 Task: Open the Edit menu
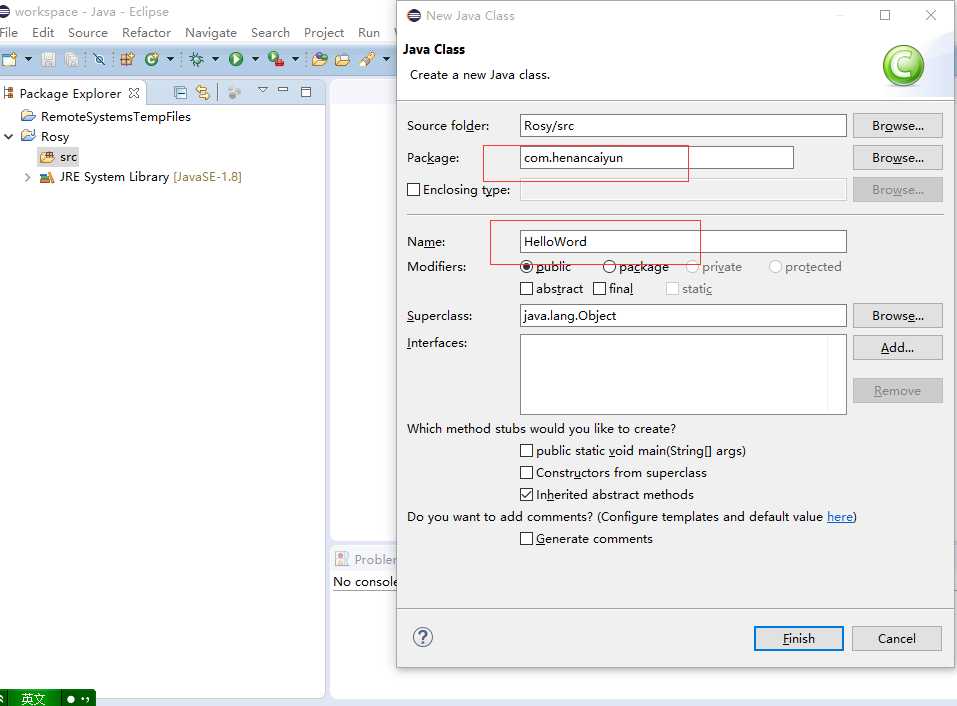click(x=43, y=32)
